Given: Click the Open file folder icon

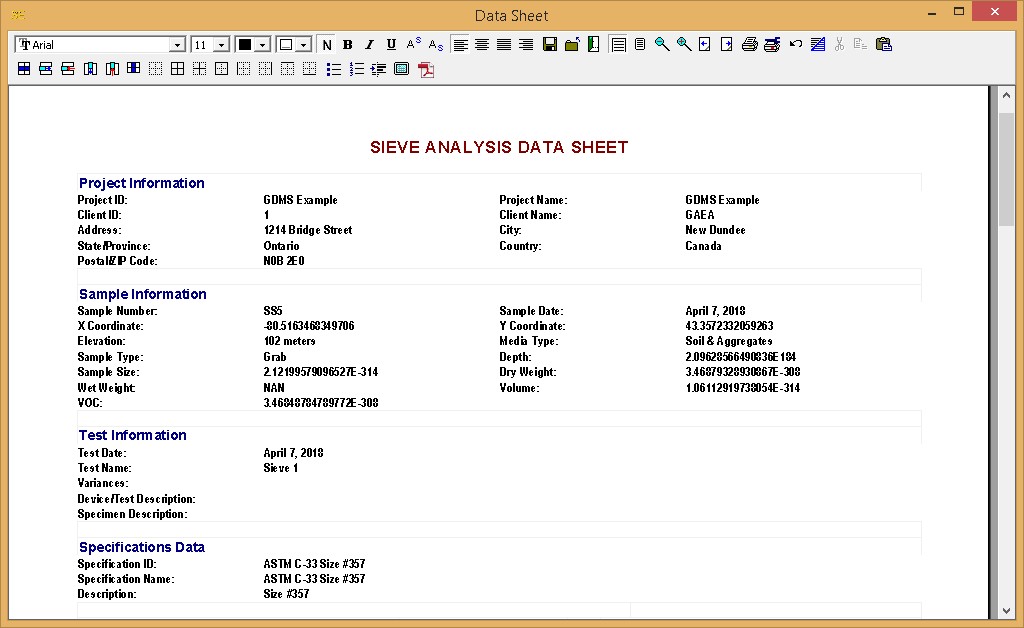Looking at the screenshot, I should click(572, 45).
